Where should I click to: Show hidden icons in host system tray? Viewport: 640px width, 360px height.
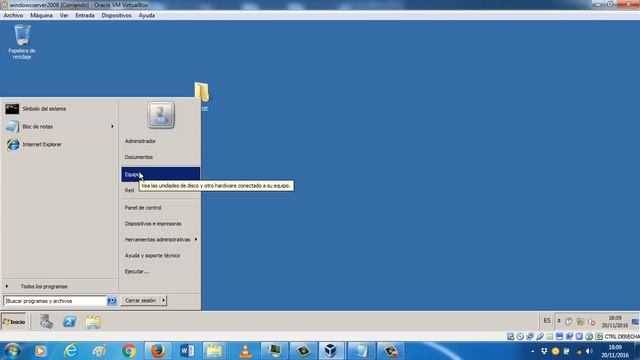pos(533,351)
